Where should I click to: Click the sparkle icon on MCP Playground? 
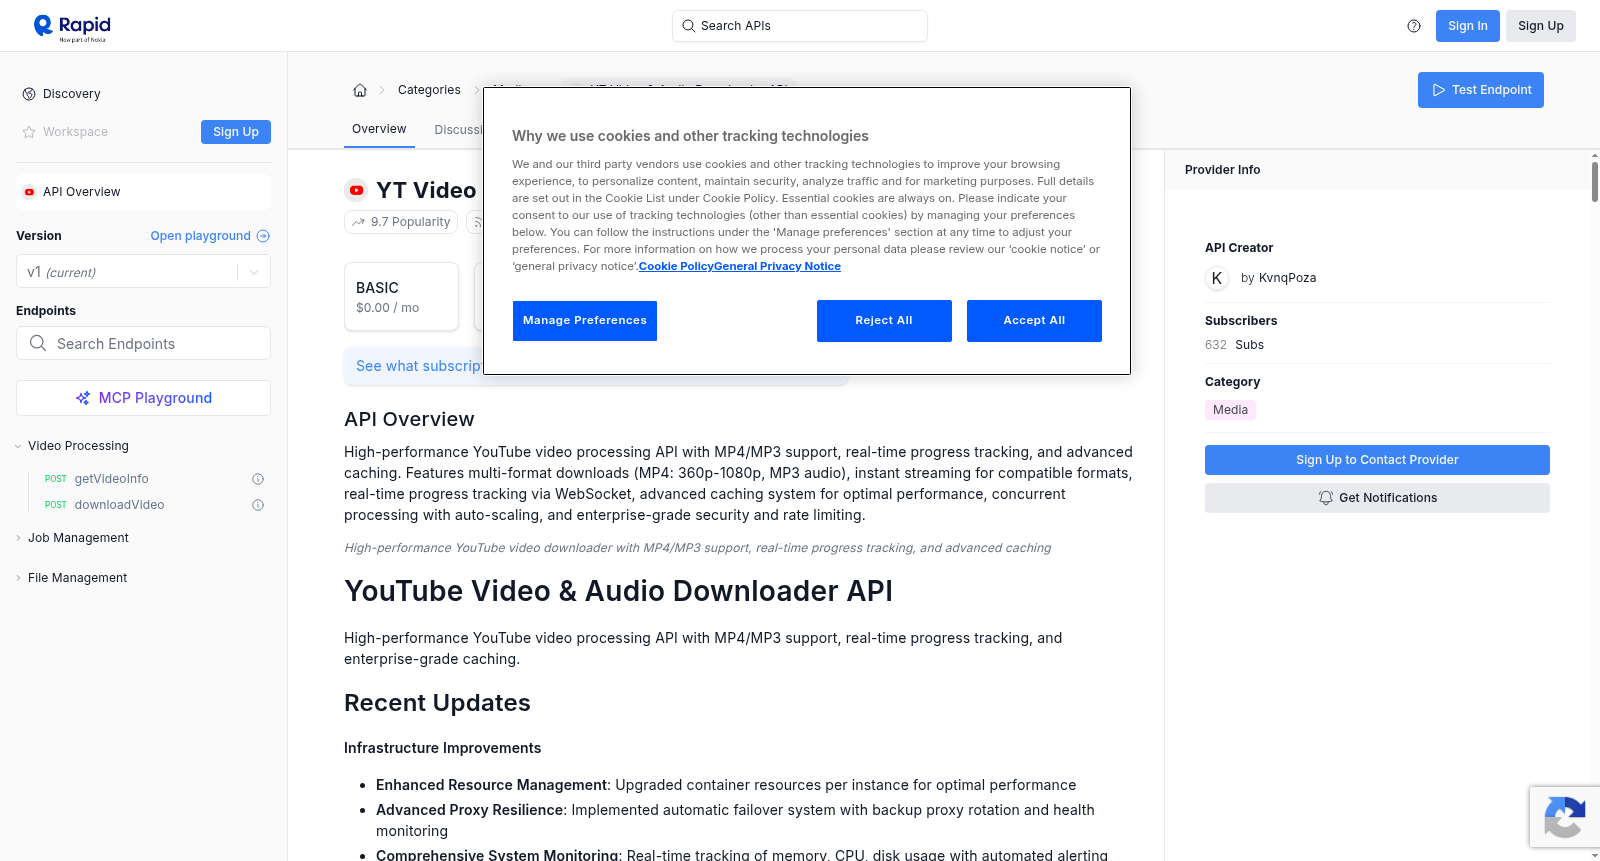83,398
